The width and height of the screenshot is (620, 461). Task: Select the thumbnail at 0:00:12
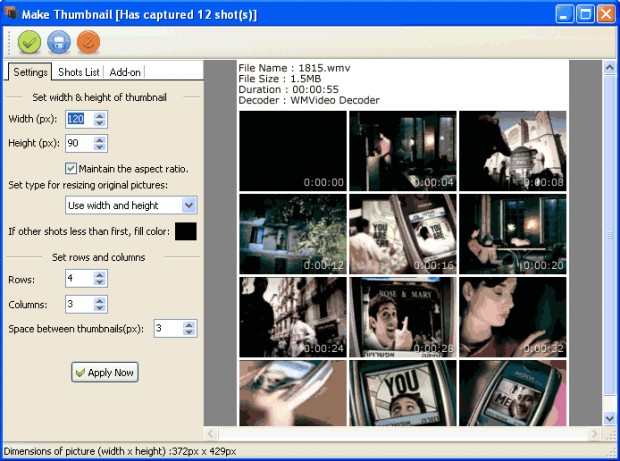point(293,234)
